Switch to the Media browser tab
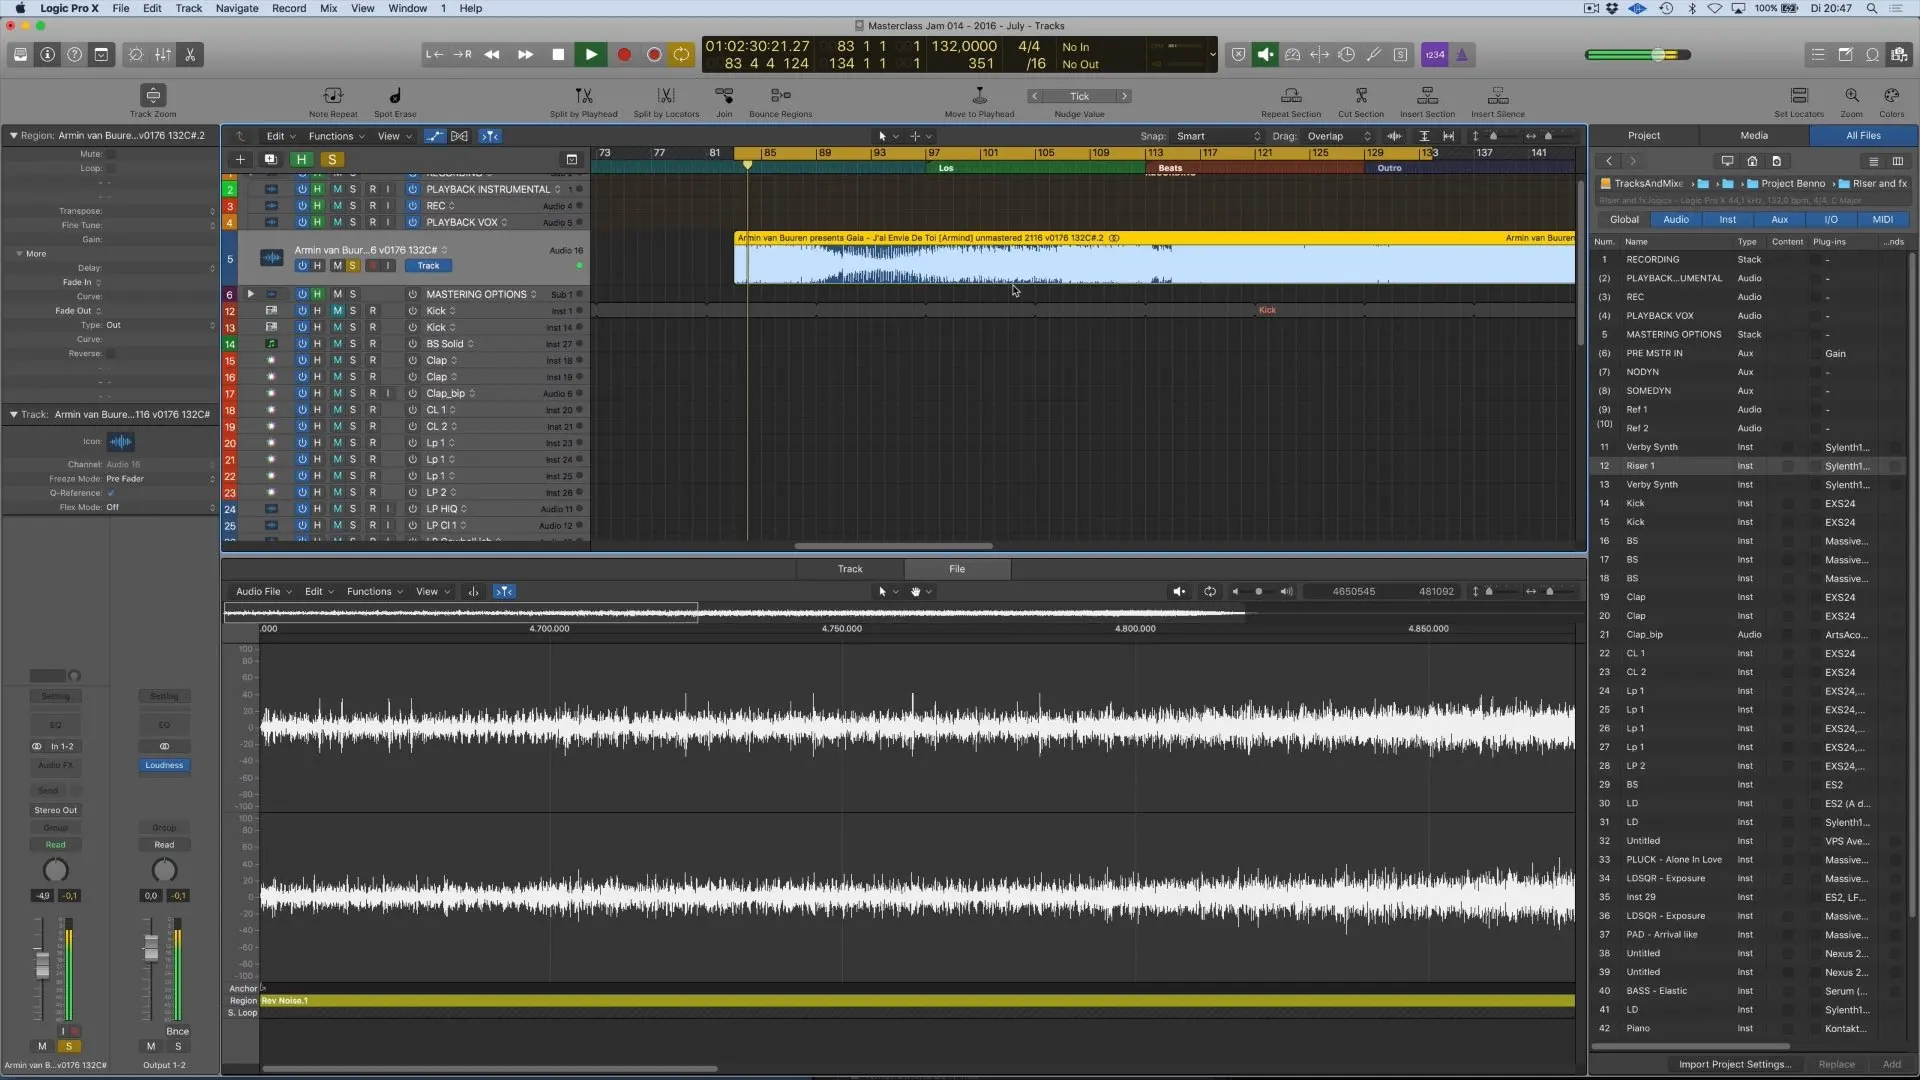The height and width of the screenshot is (1080, 1920). [x=1753, y=135]
